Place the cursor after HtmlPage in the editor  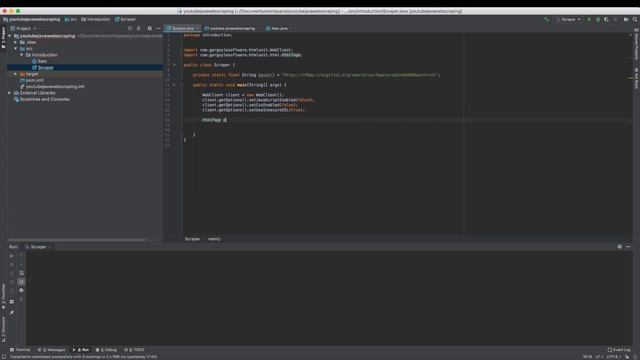coord(222,120)
